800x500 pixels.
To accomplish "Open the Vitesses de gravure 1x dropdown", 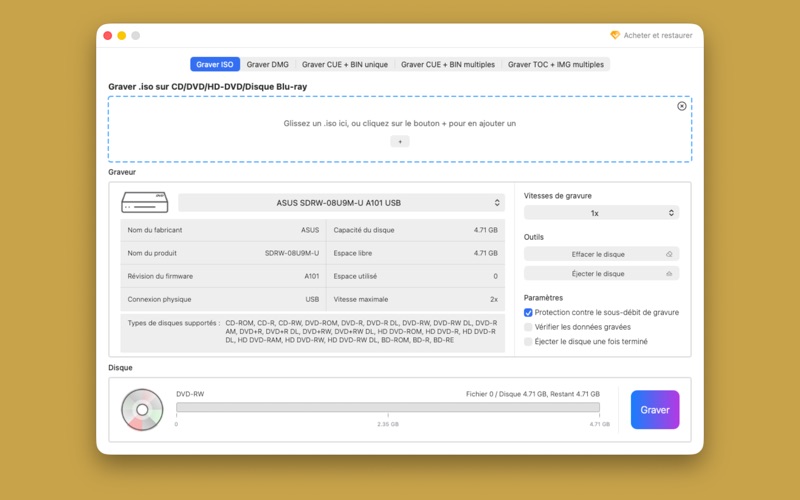I will click(602, 213).
